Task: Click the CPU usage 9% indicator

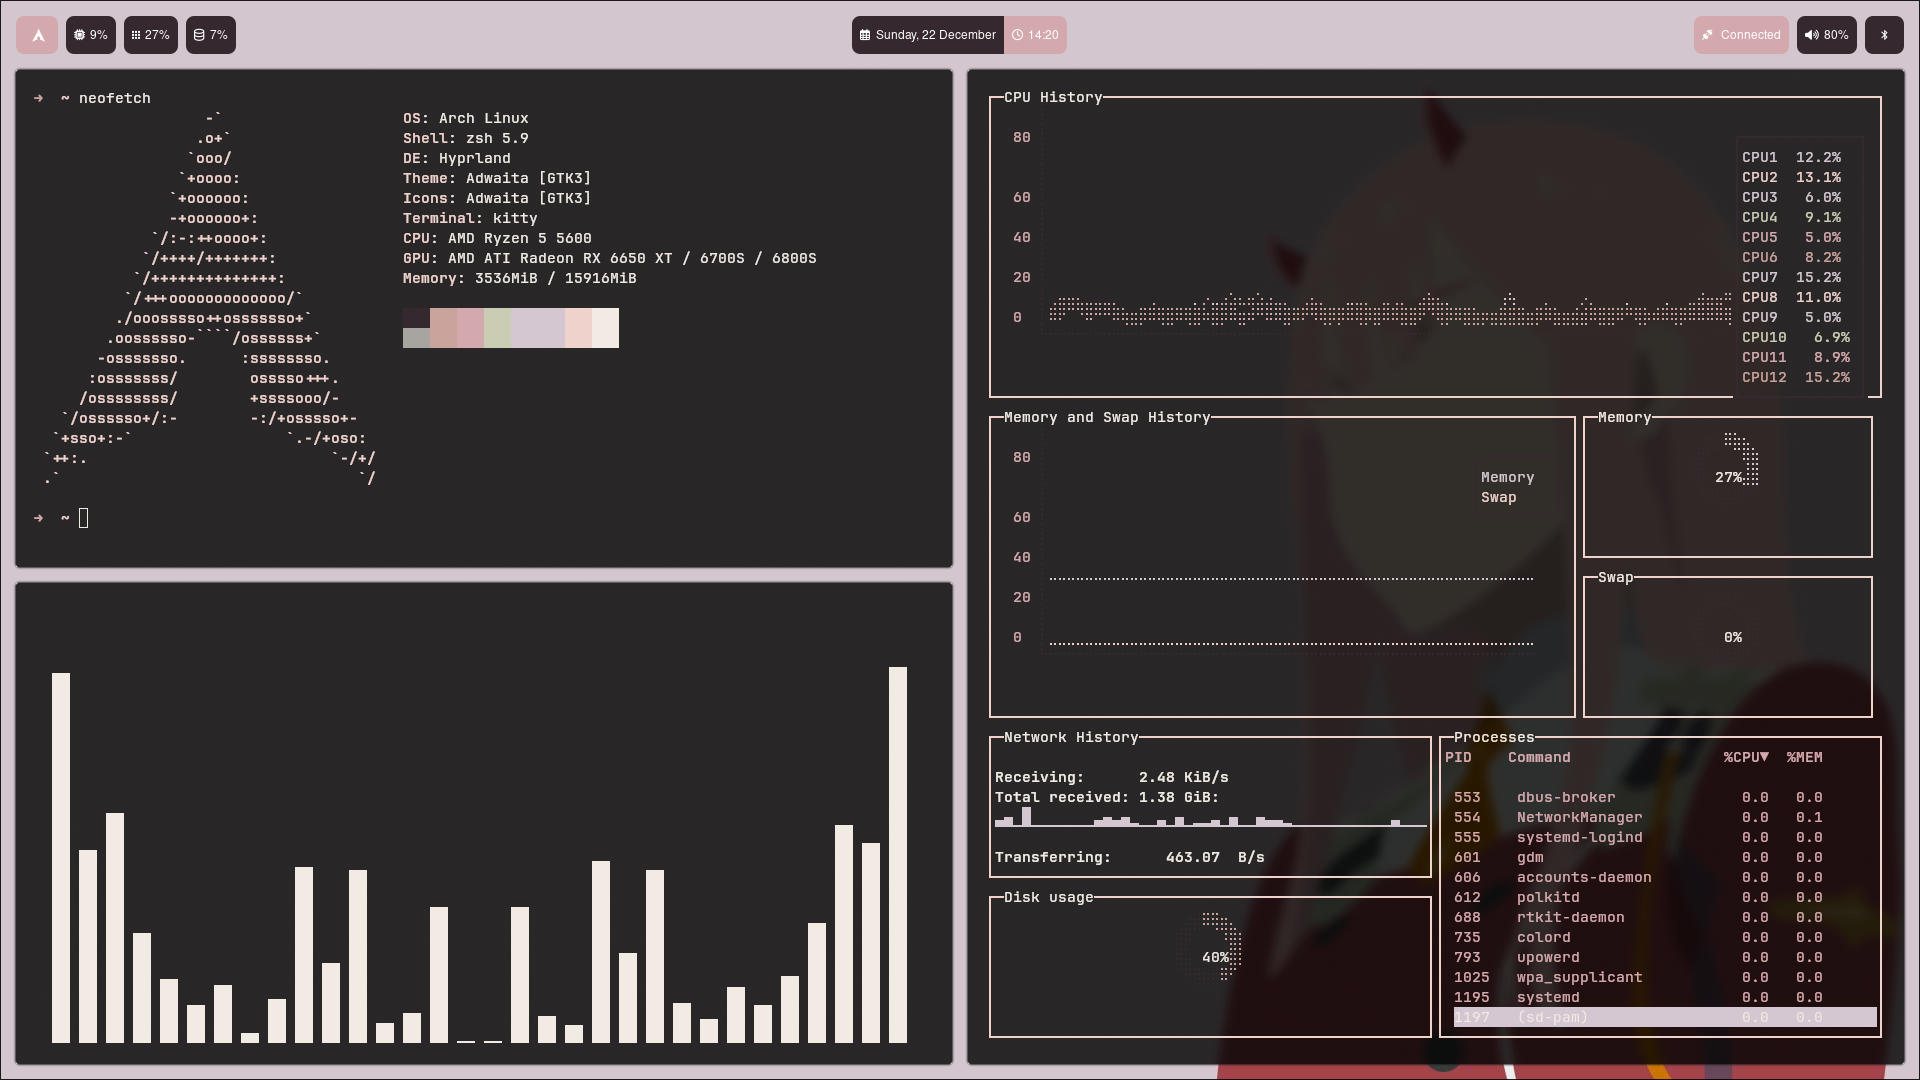Action: coord(91,35)
